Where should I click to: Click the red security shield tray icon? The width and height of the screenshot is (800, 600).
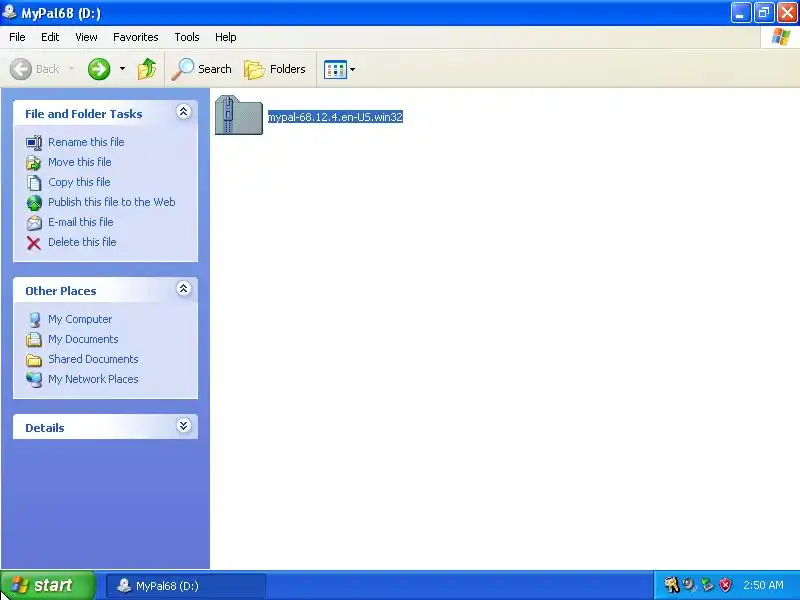click(725, 585)
